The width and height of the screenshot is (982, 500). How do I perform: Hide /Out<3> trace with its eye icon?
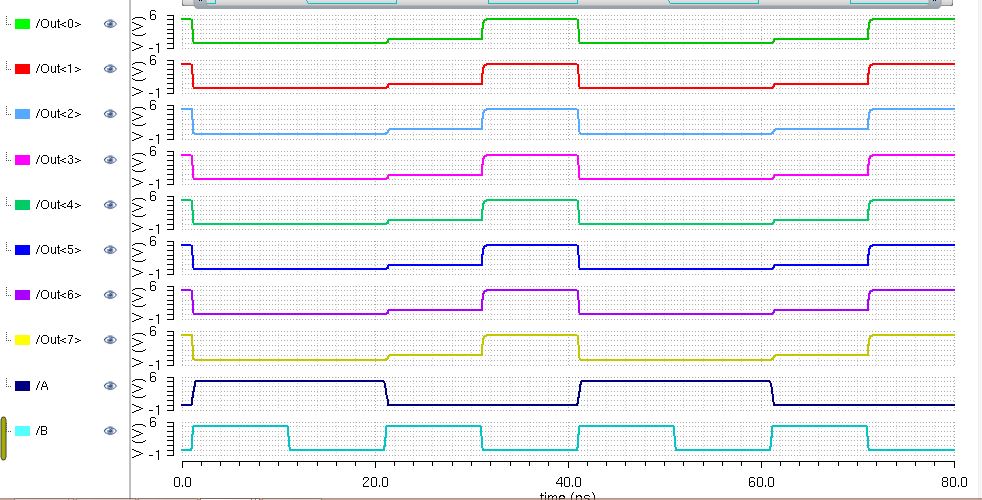pos(110,160)
